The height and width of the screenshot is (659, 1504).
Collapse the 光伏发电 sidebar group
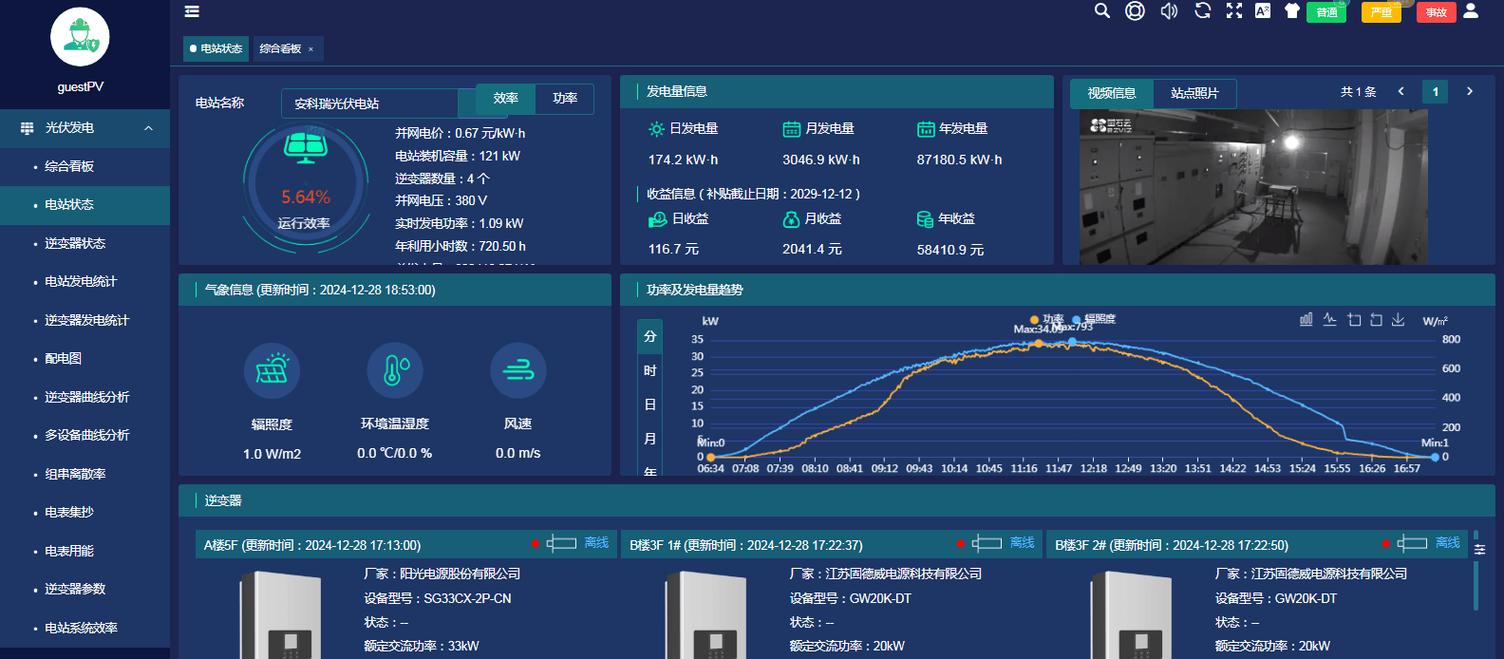point(85,128)
